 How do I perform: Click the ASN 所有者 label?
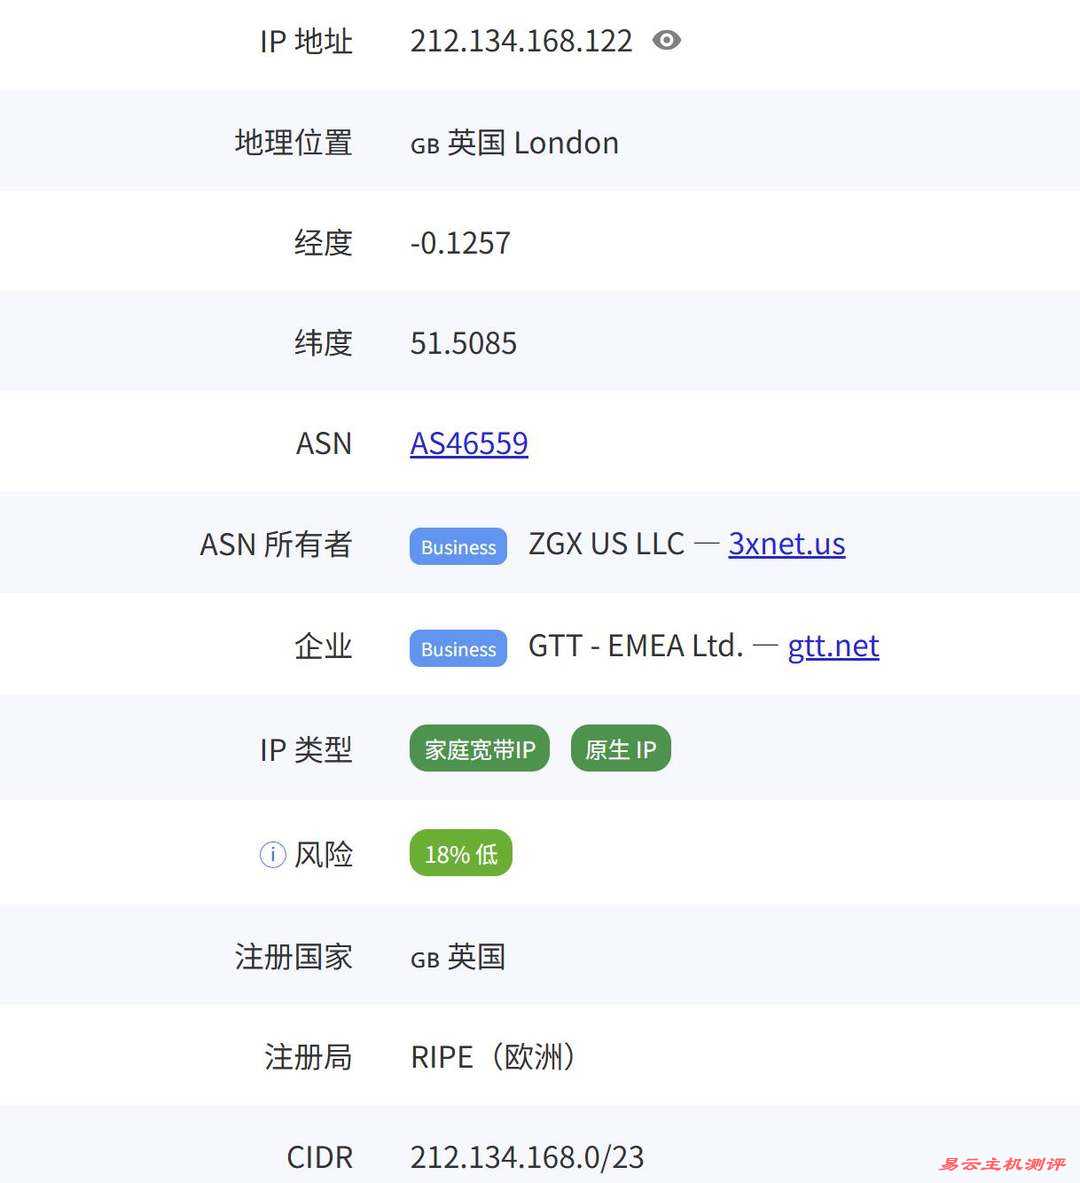(x=276, y=544)
